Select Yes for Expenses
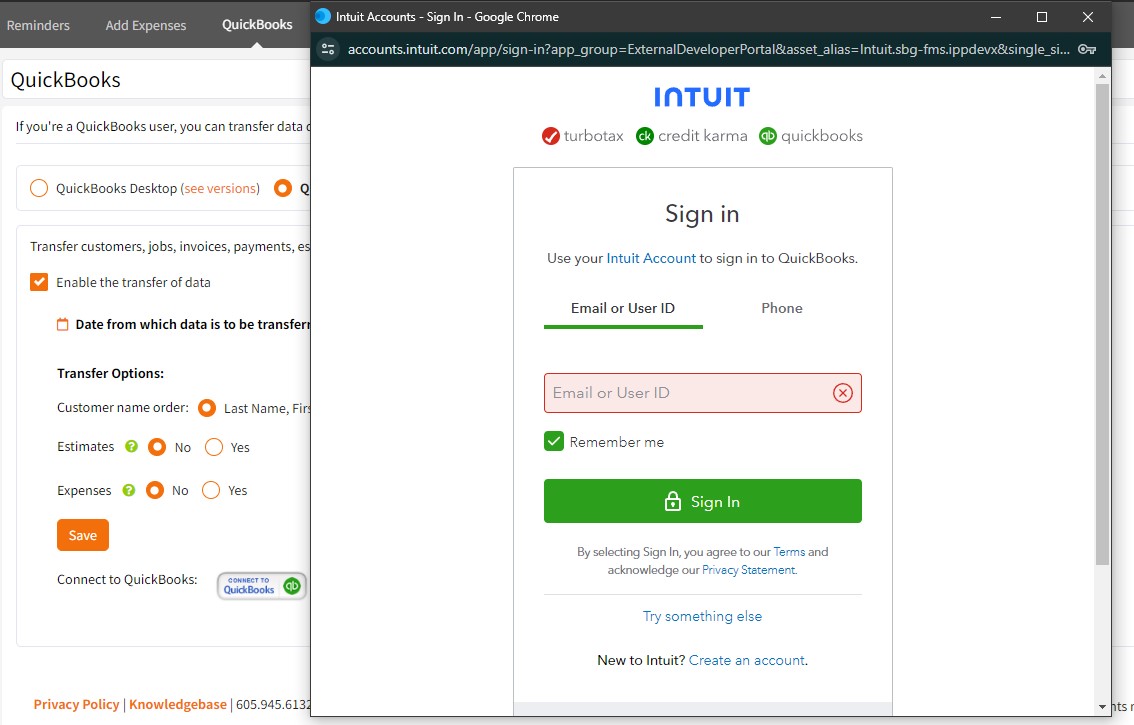 coord(211,491)
